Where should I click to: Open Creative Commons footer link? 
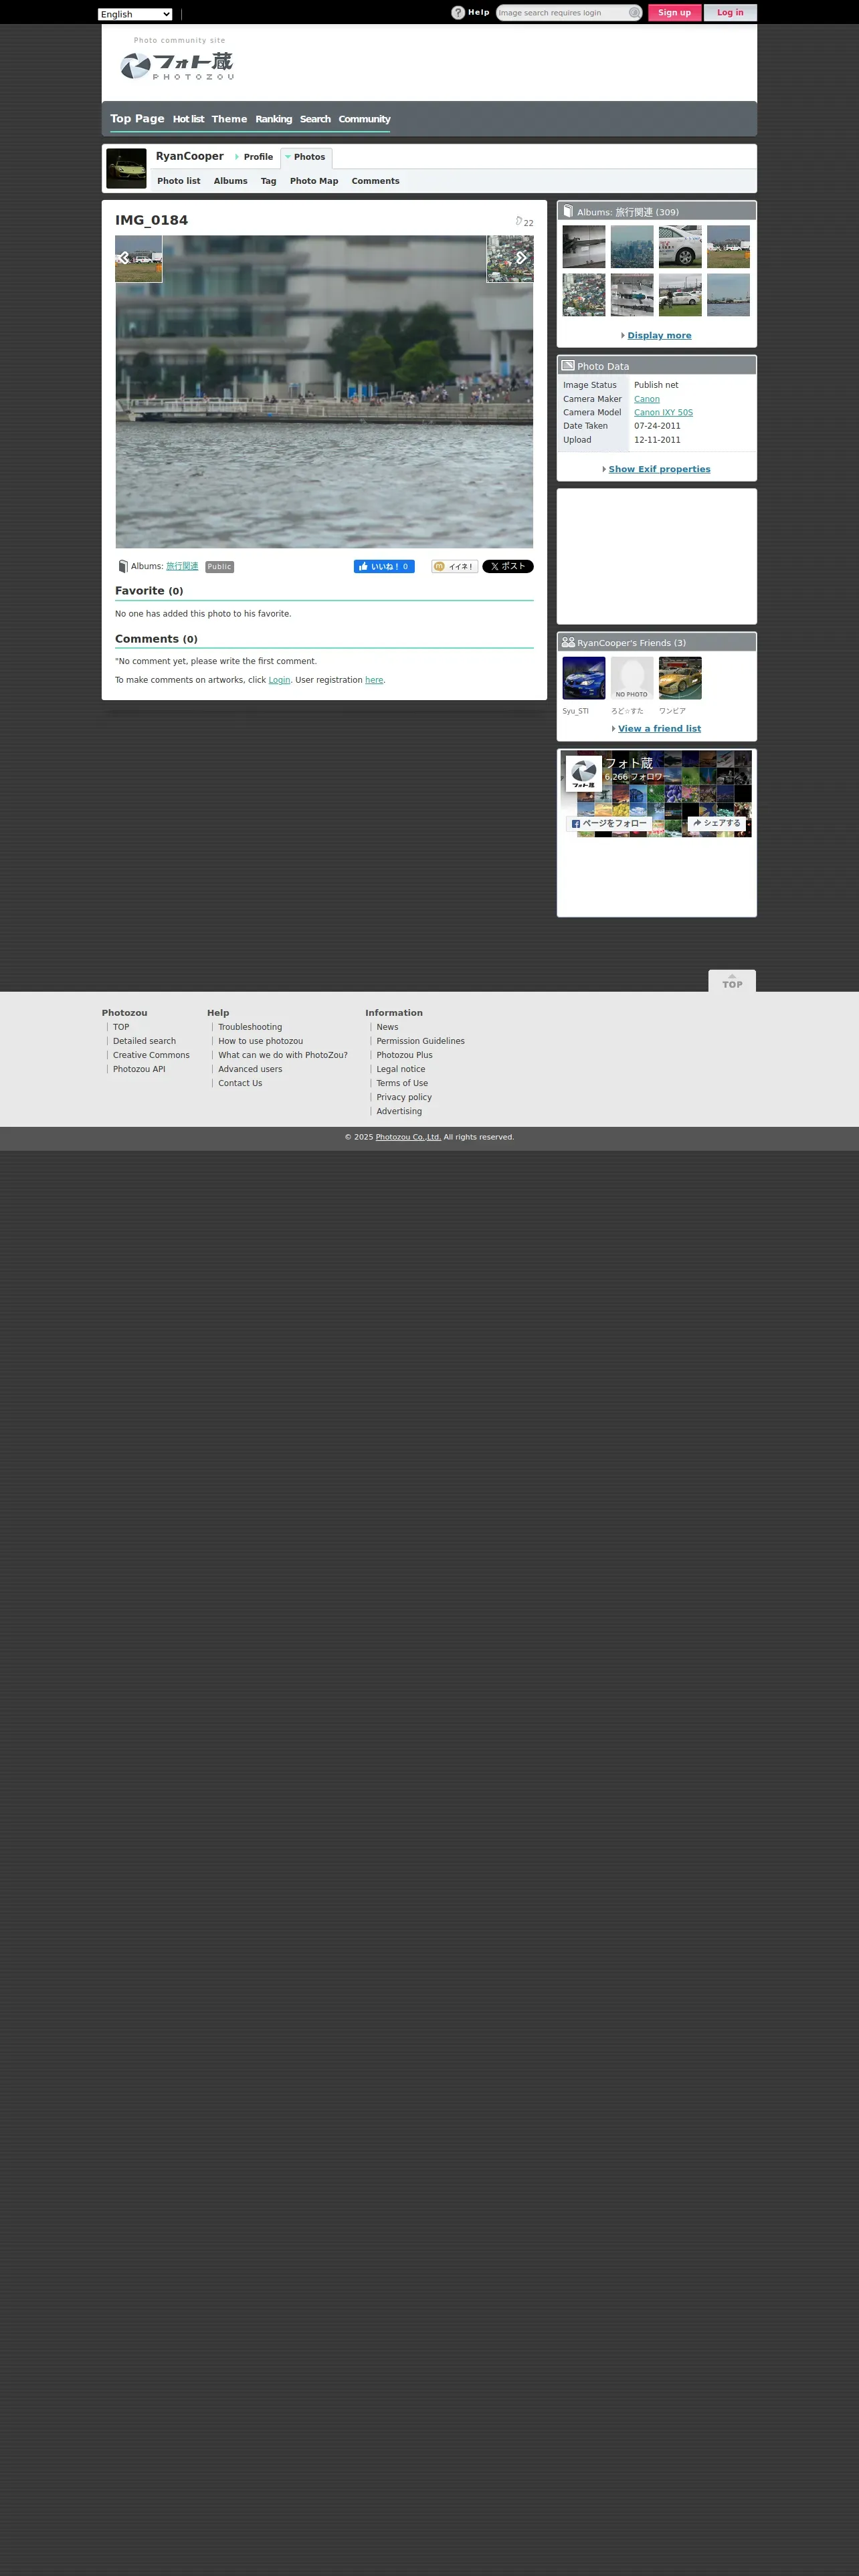[x=151, y=1055]
